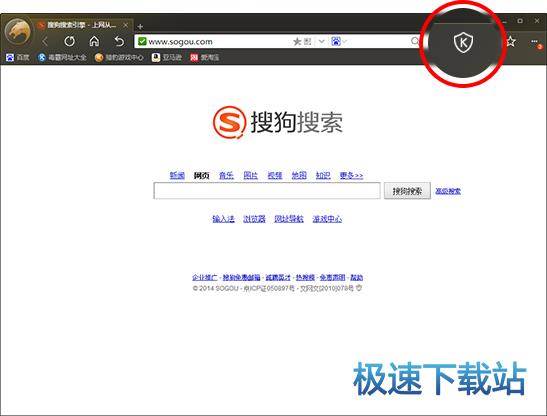Open the 输入法 link
Viewport: 547px width, 416px height.
[x=223, y=219]
